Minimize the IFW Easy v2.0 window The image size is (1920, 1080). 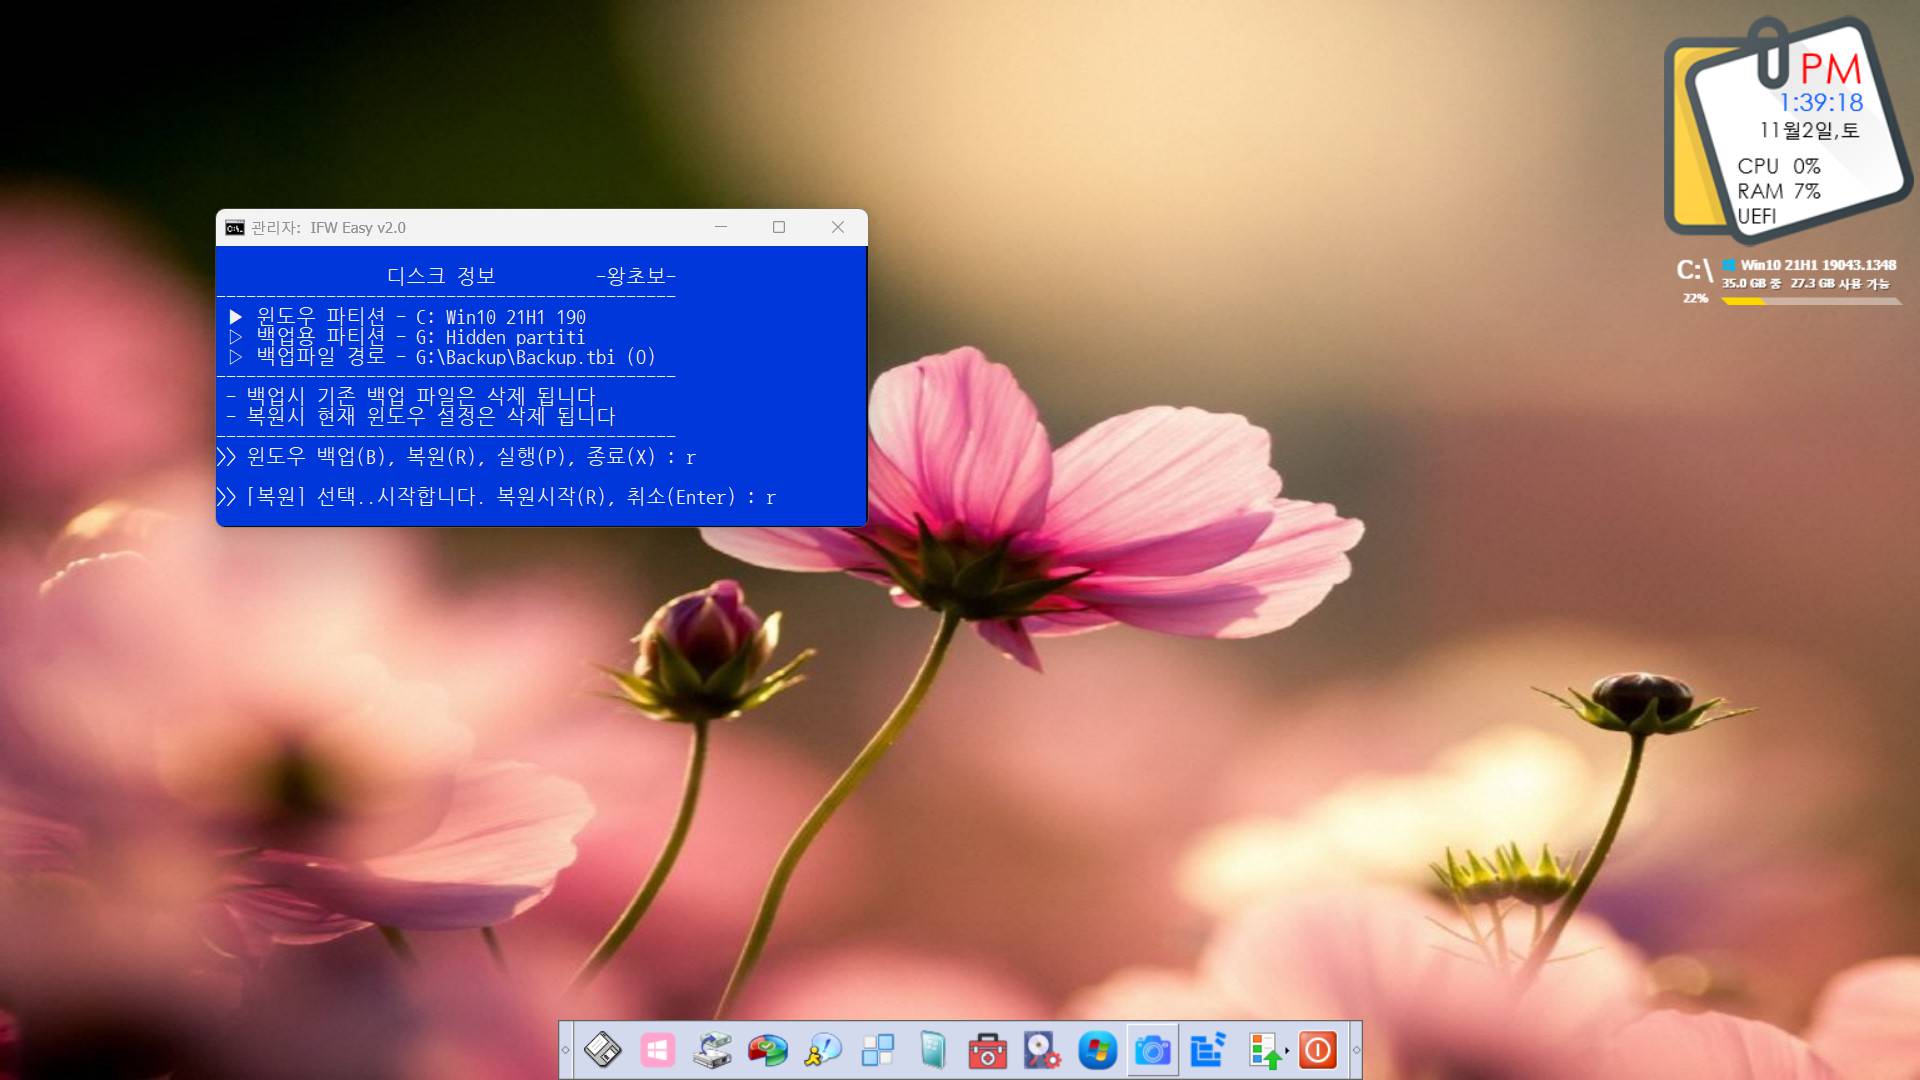point(720,227)
